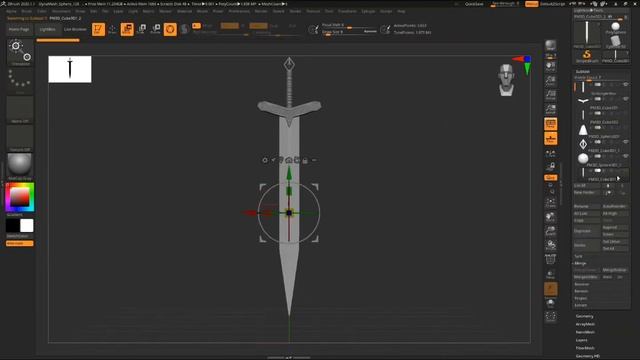
Task: Switch to the LightBox tab
Action: point(47,29)
